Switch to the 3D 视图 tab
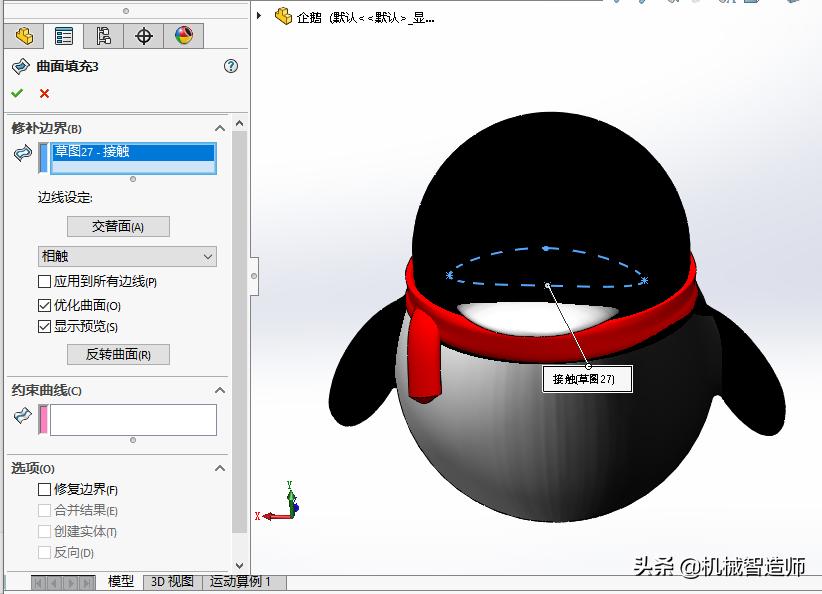The width and height of the screenshot is (822, 594). pos(172,581)
